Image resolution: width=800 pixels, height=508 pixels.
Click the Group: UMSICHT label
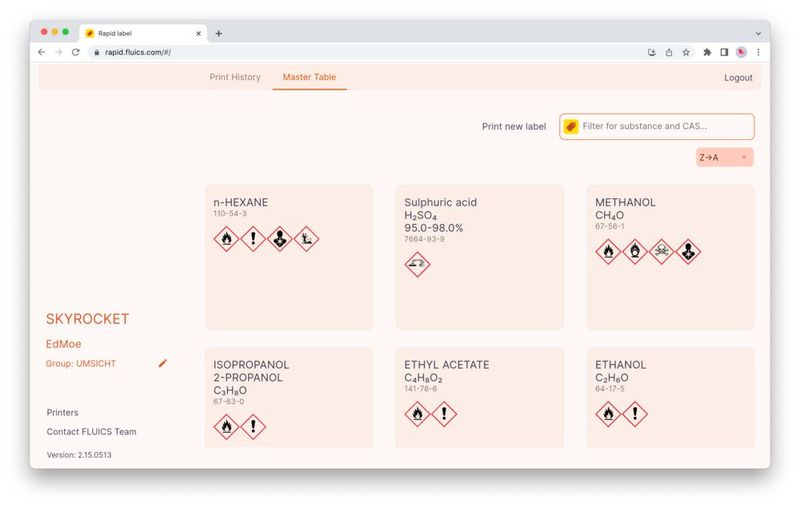click(81, 363)
